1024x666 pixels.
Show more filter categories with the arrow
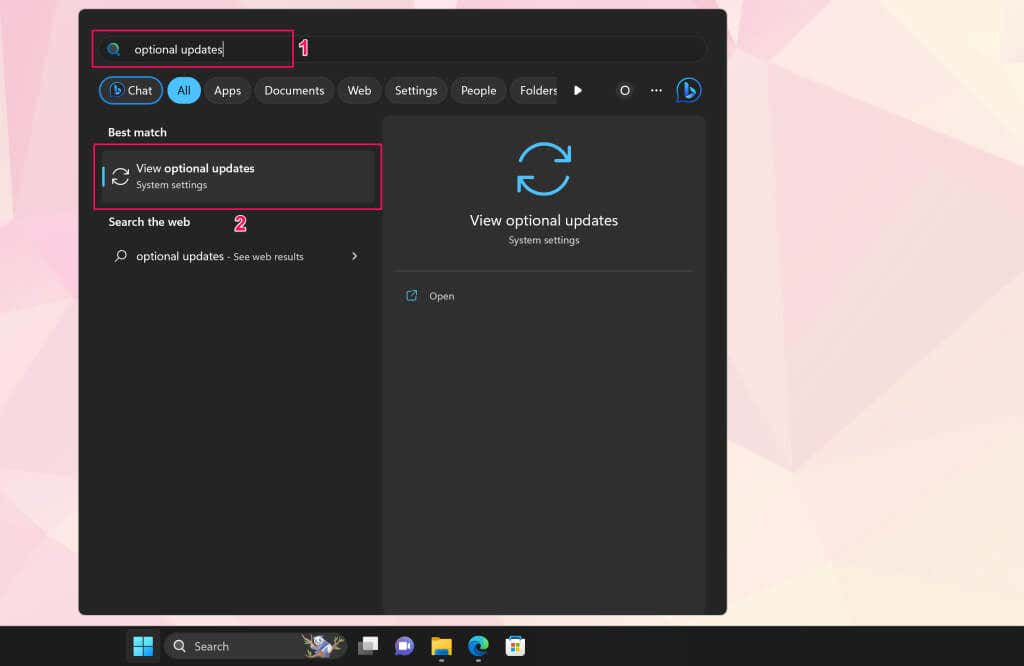pyautogui.click(x=577, y=90)
